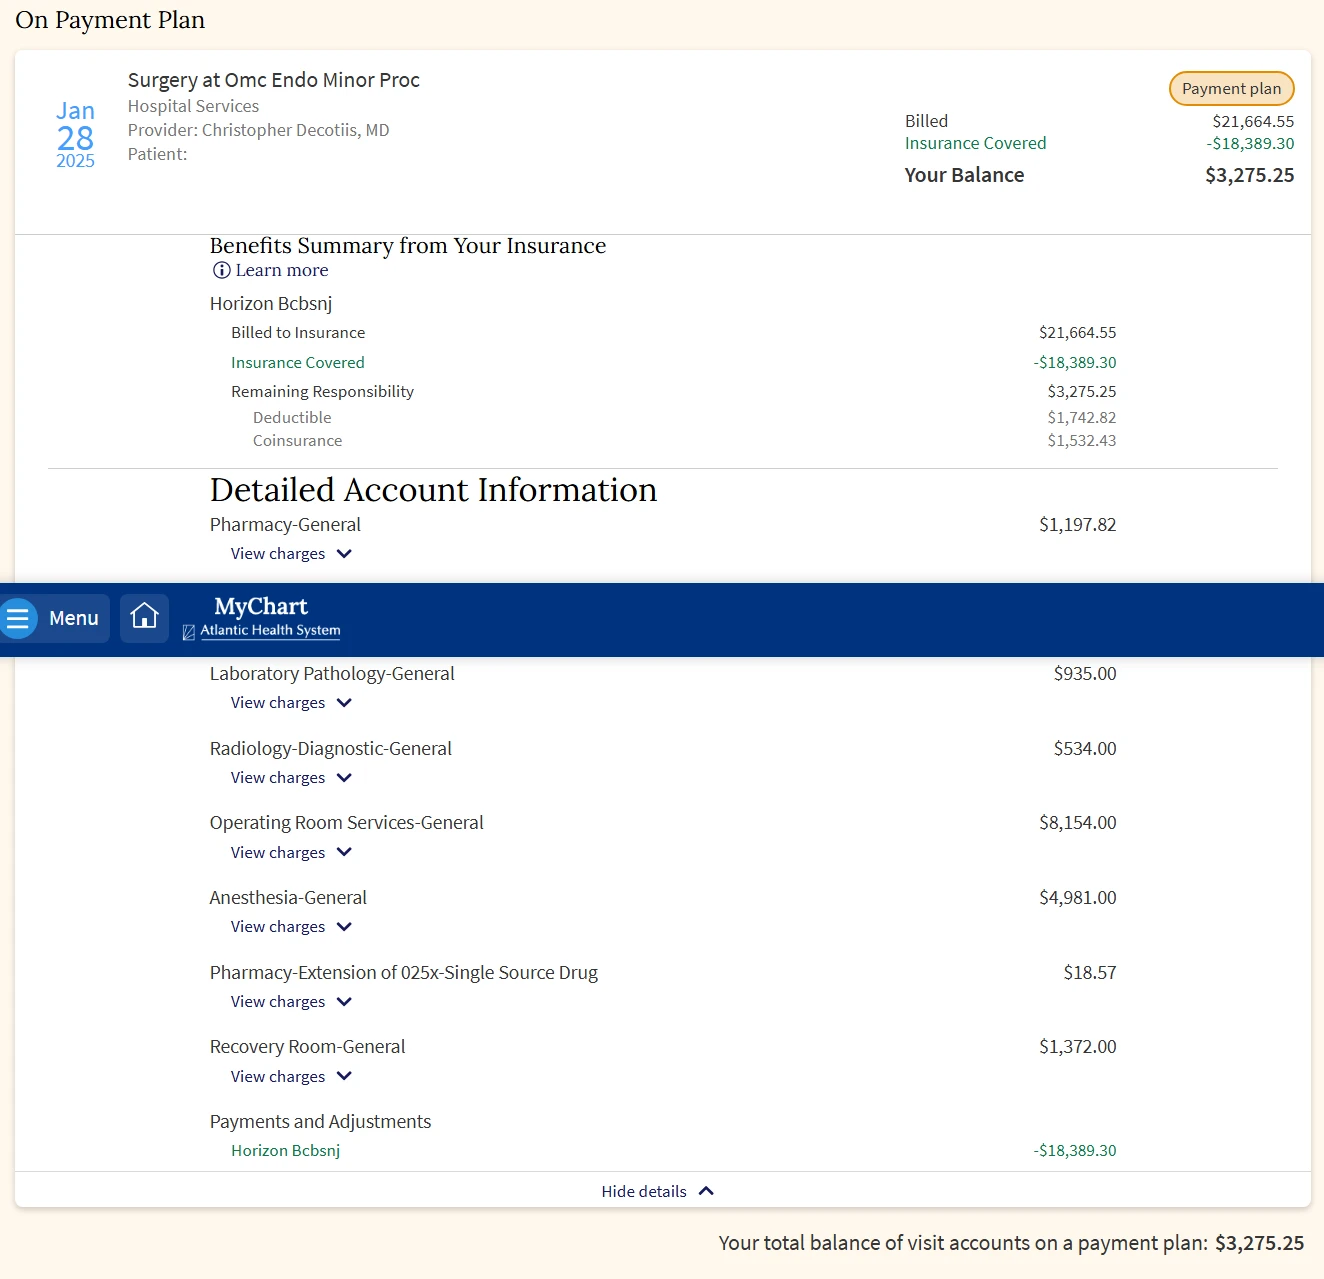The width and height of the screenshot is (1324, 1279).
Task: Click the Remaining Responsibility amount $3,275.25
Action: pos(1082,391)
